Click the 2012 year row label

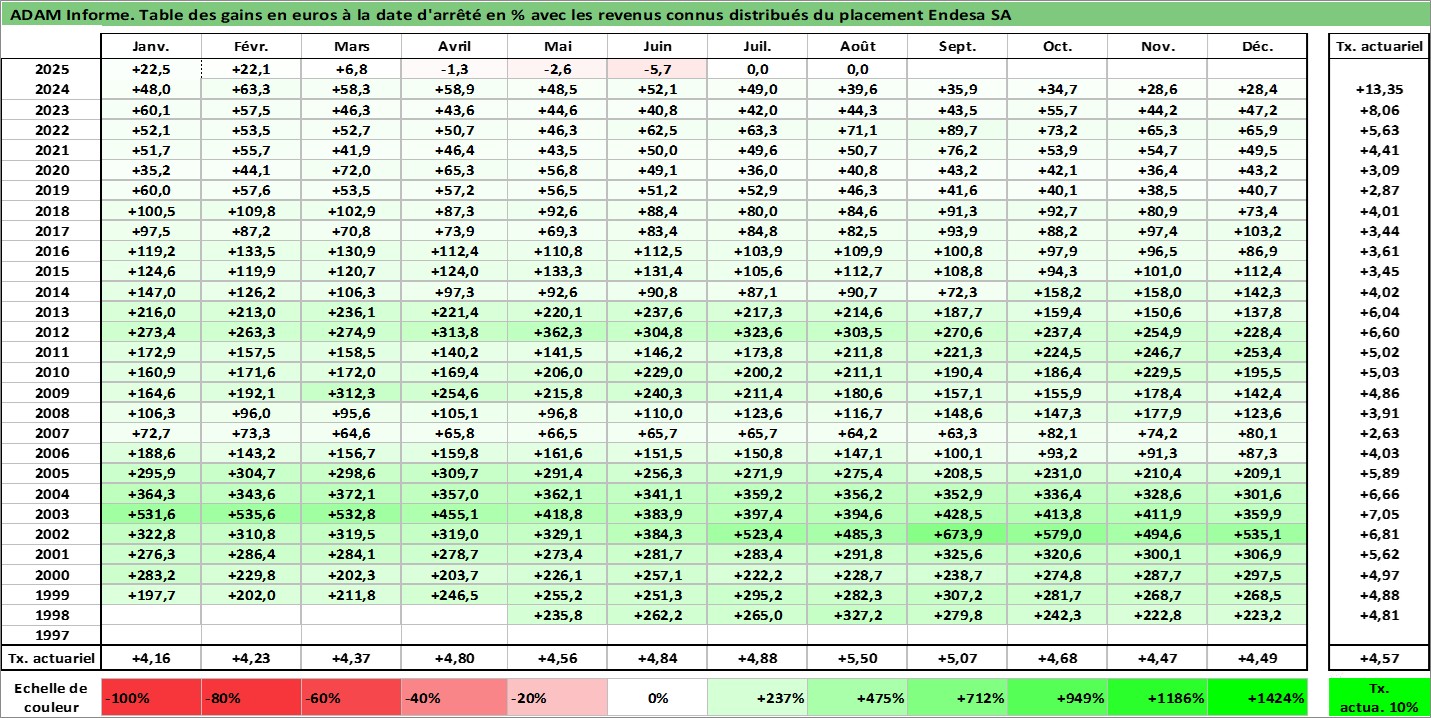51,332
